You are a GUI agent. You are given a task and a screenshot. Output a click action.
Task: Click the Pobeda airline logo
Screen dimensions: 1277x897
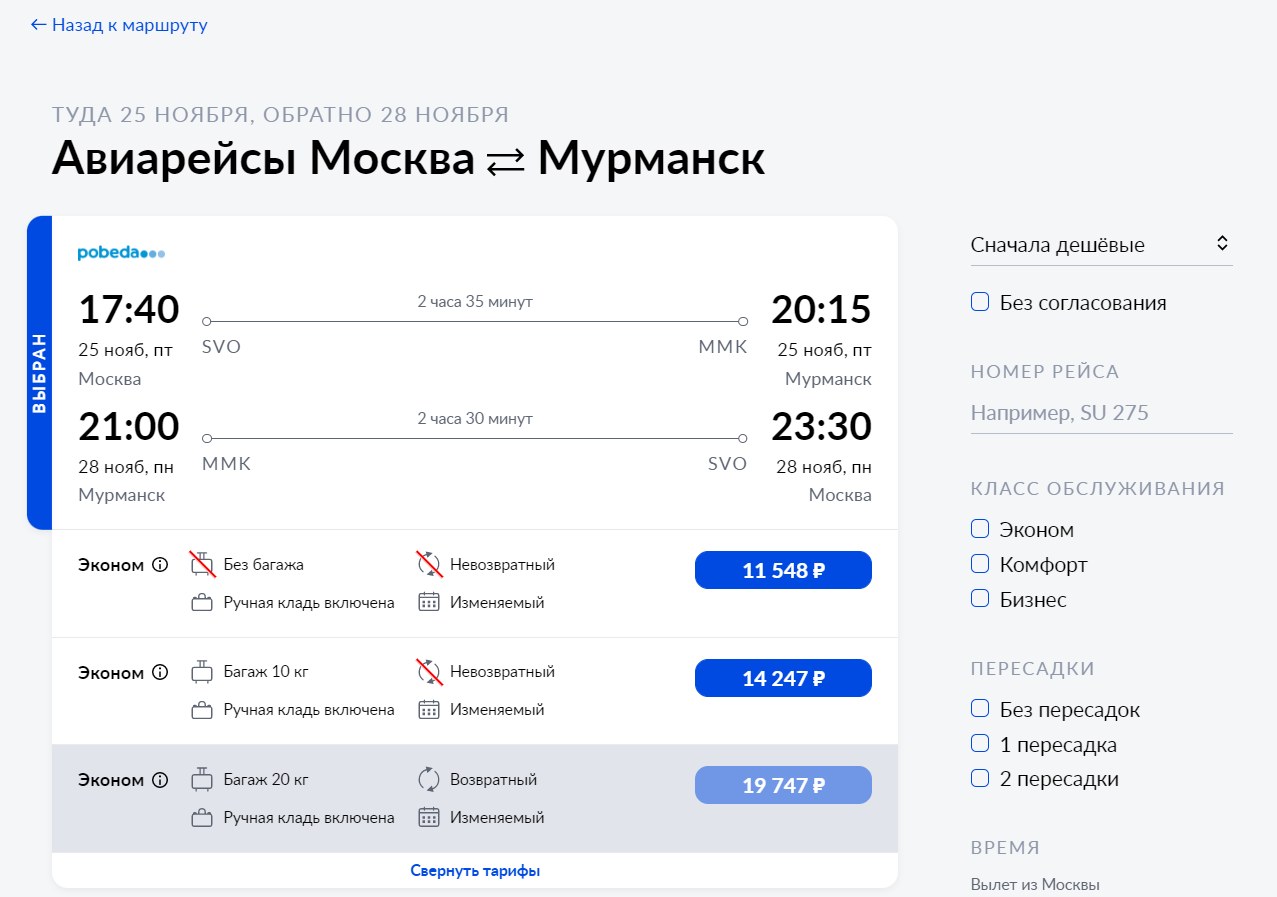[121, 254]
